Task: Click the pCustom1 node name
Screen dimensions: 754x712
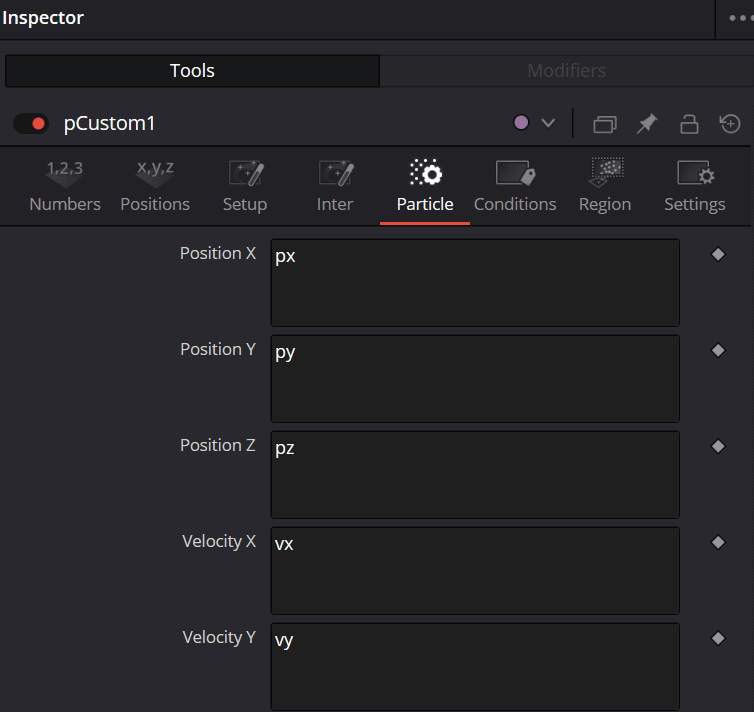Action: (x=109, y=124)
